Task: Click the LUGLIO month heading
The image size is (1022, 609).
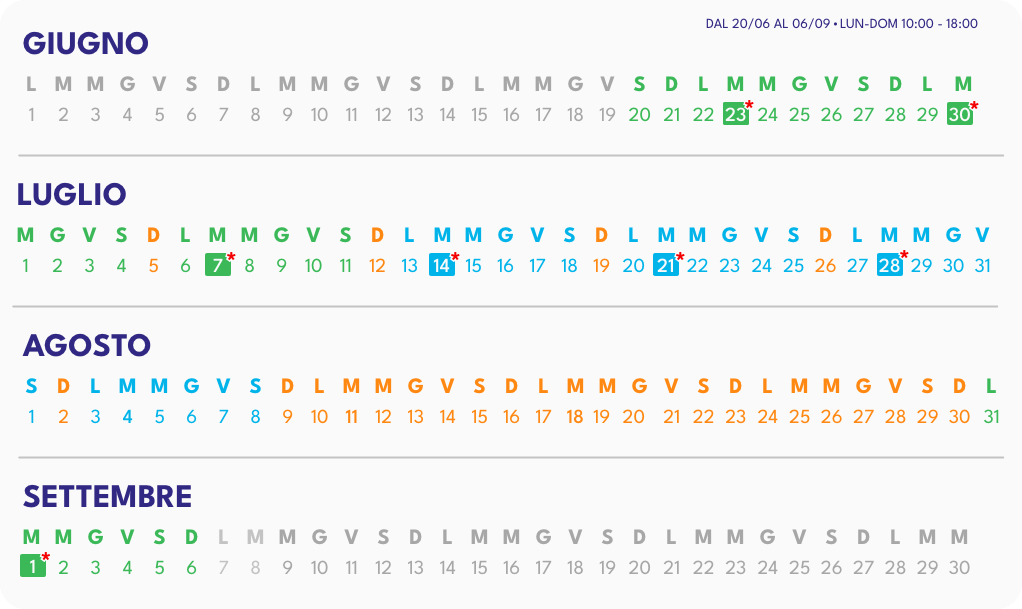Action: coord(72,194)
